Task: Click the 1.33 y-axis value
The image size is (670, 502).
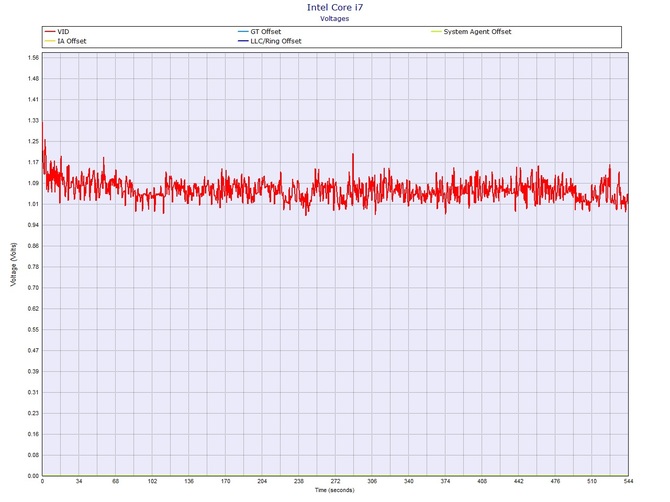Action: [x=33, y=120]
